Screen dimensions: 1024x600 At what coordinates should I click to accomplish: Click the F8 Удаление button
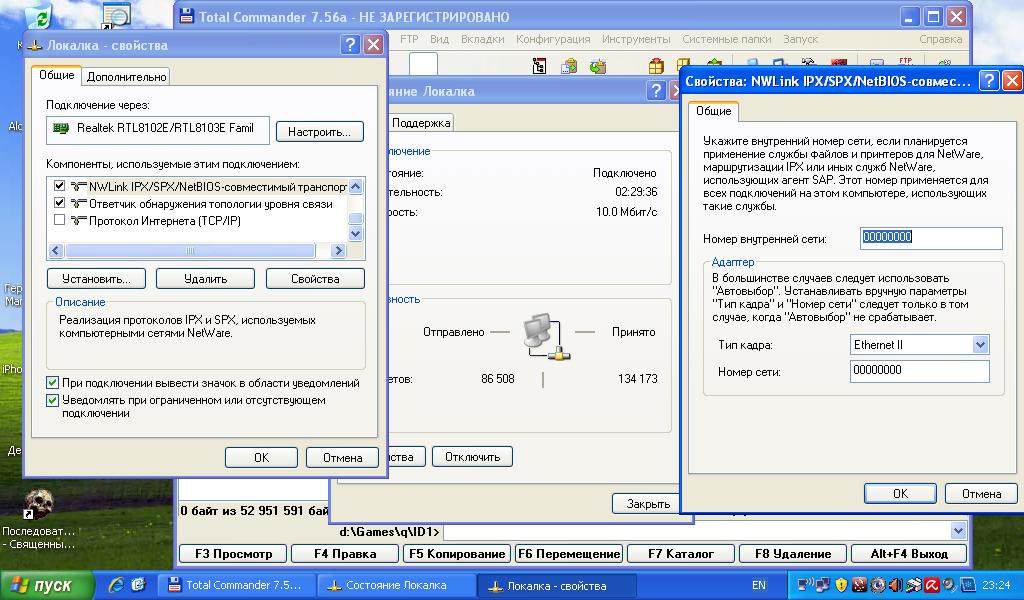[x=793, y=554]
